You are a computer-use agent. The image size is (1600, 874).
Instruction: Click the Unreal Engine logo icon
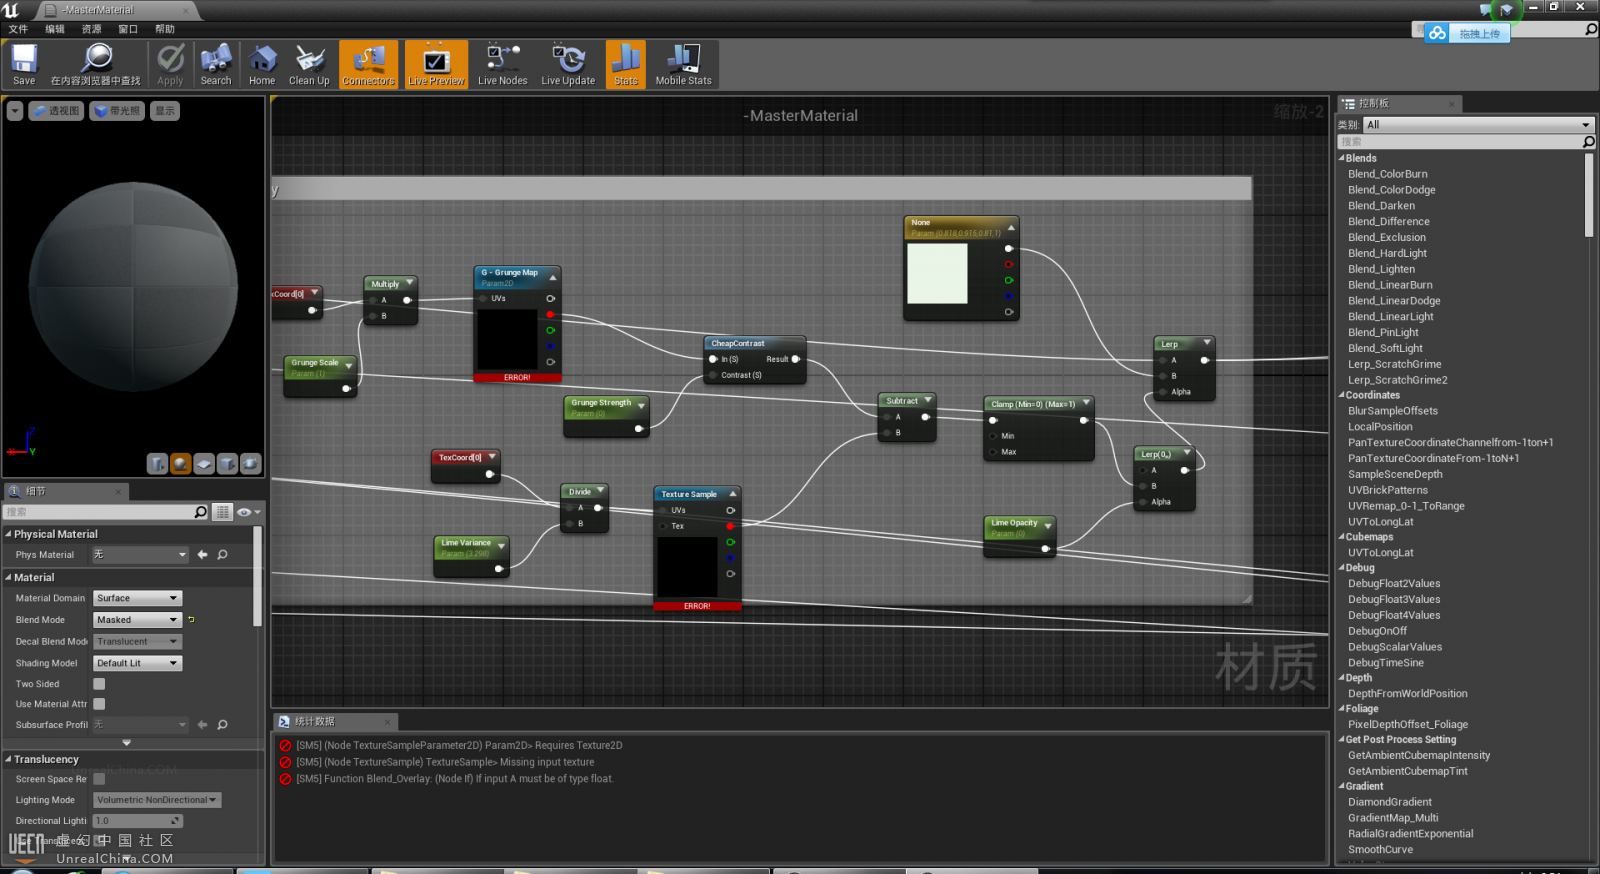coord(11,10)
